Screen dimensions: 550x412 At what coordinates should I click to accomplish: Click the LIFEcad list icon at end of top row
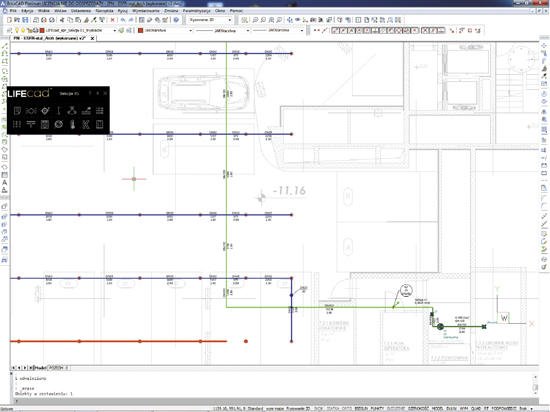(x=100, y=111)
